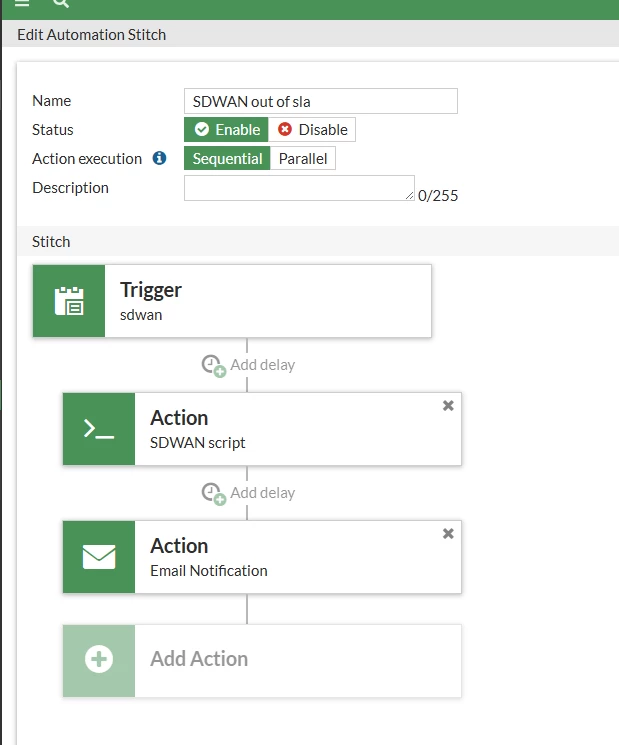The image size is (619, 745).
Task: Click the Action execution label
Action: [x=87, y=159]
